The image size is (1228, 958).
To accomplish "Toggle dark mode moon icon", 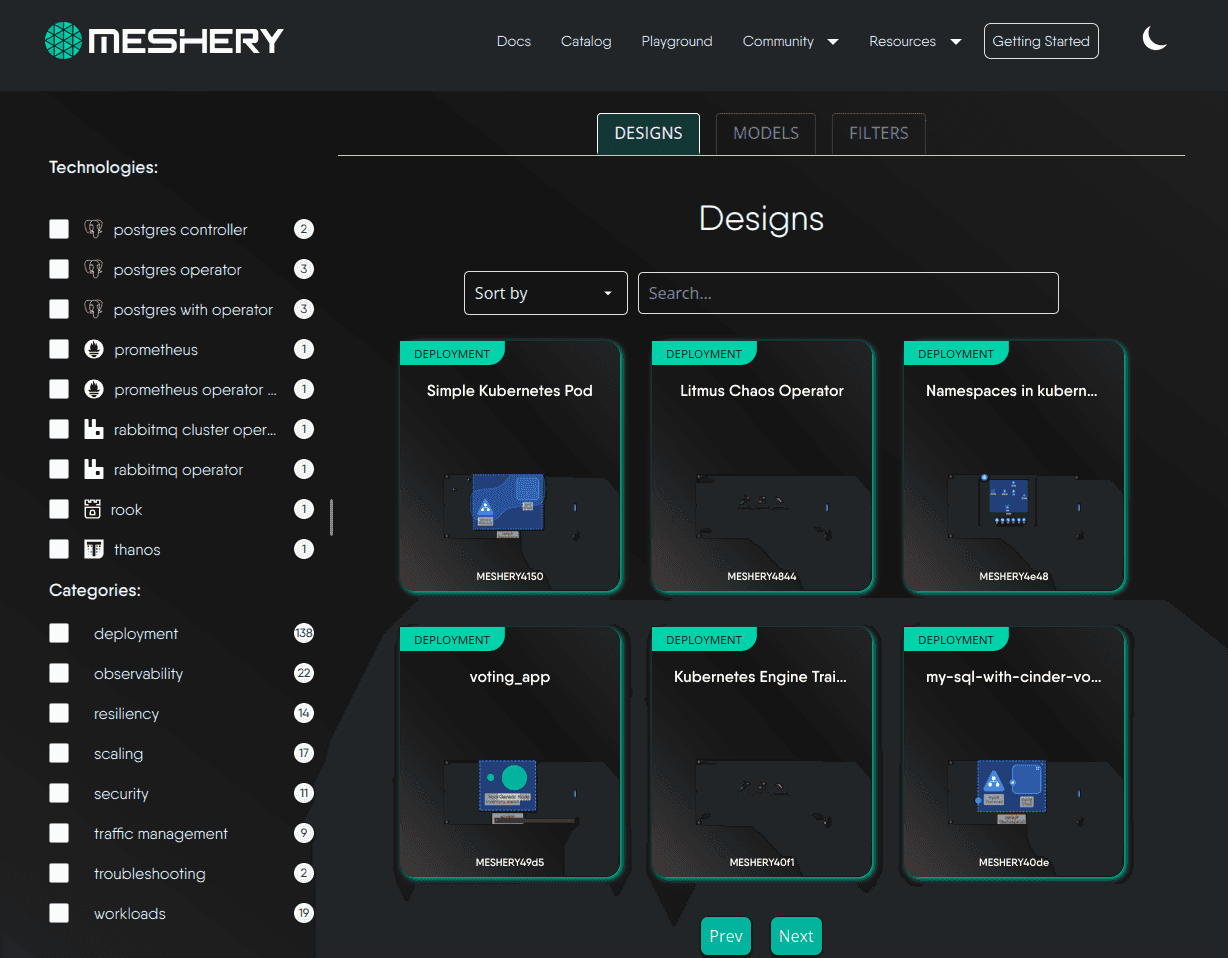I will tap(1155, 39).
